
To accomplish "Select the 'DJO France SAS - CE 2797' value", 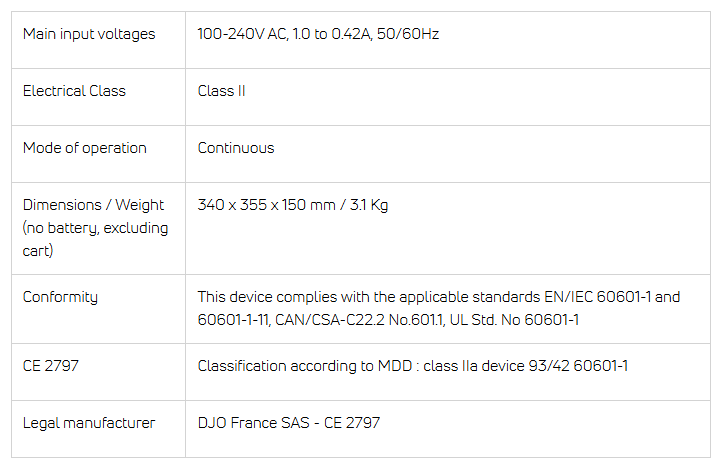I will tap(289, 423).
